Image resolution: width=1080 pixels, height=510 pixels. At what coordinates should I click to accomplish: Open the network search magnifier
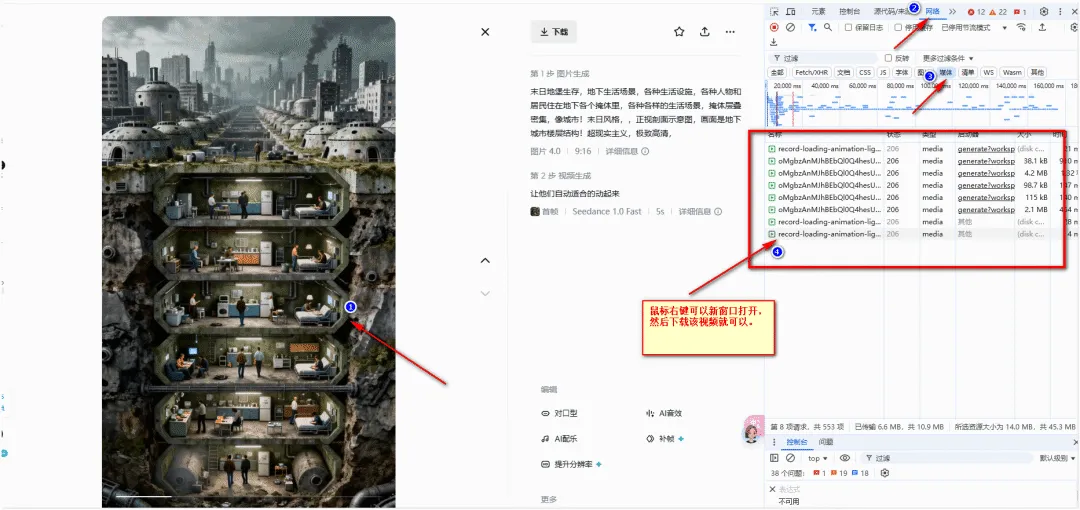pos(828,28)
